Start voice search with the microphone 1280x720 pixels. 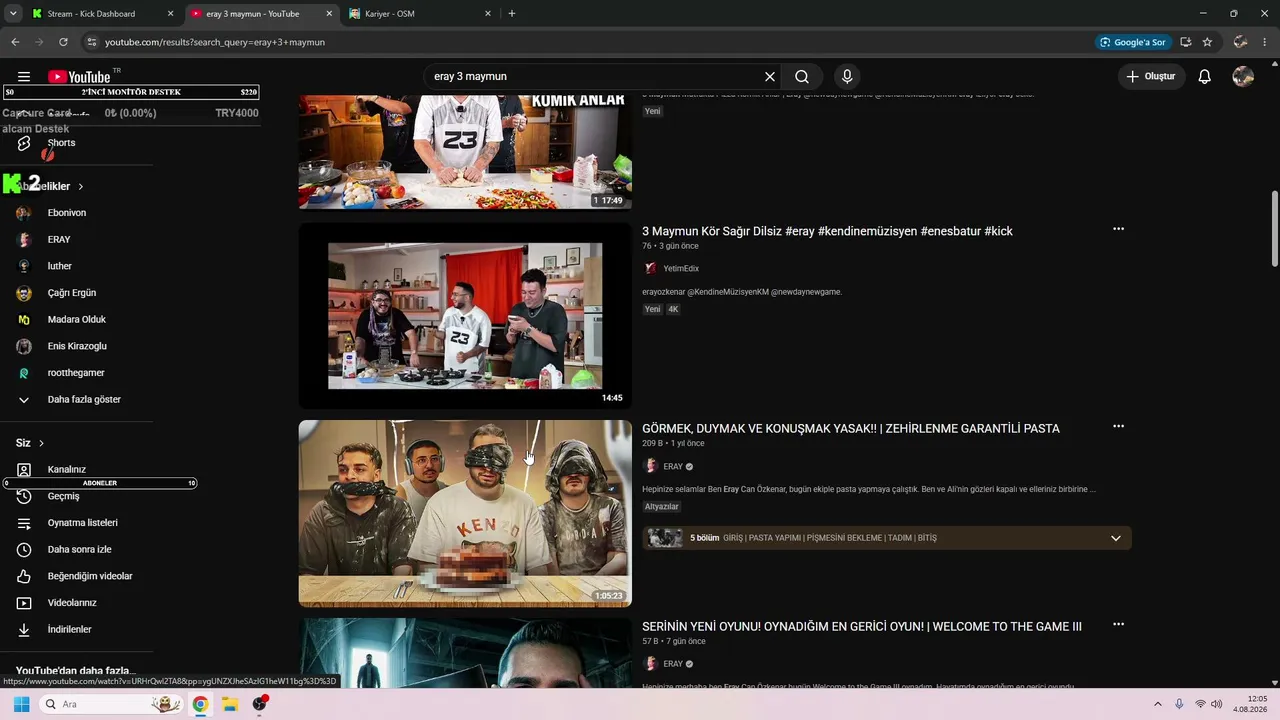tap(847, 77)
